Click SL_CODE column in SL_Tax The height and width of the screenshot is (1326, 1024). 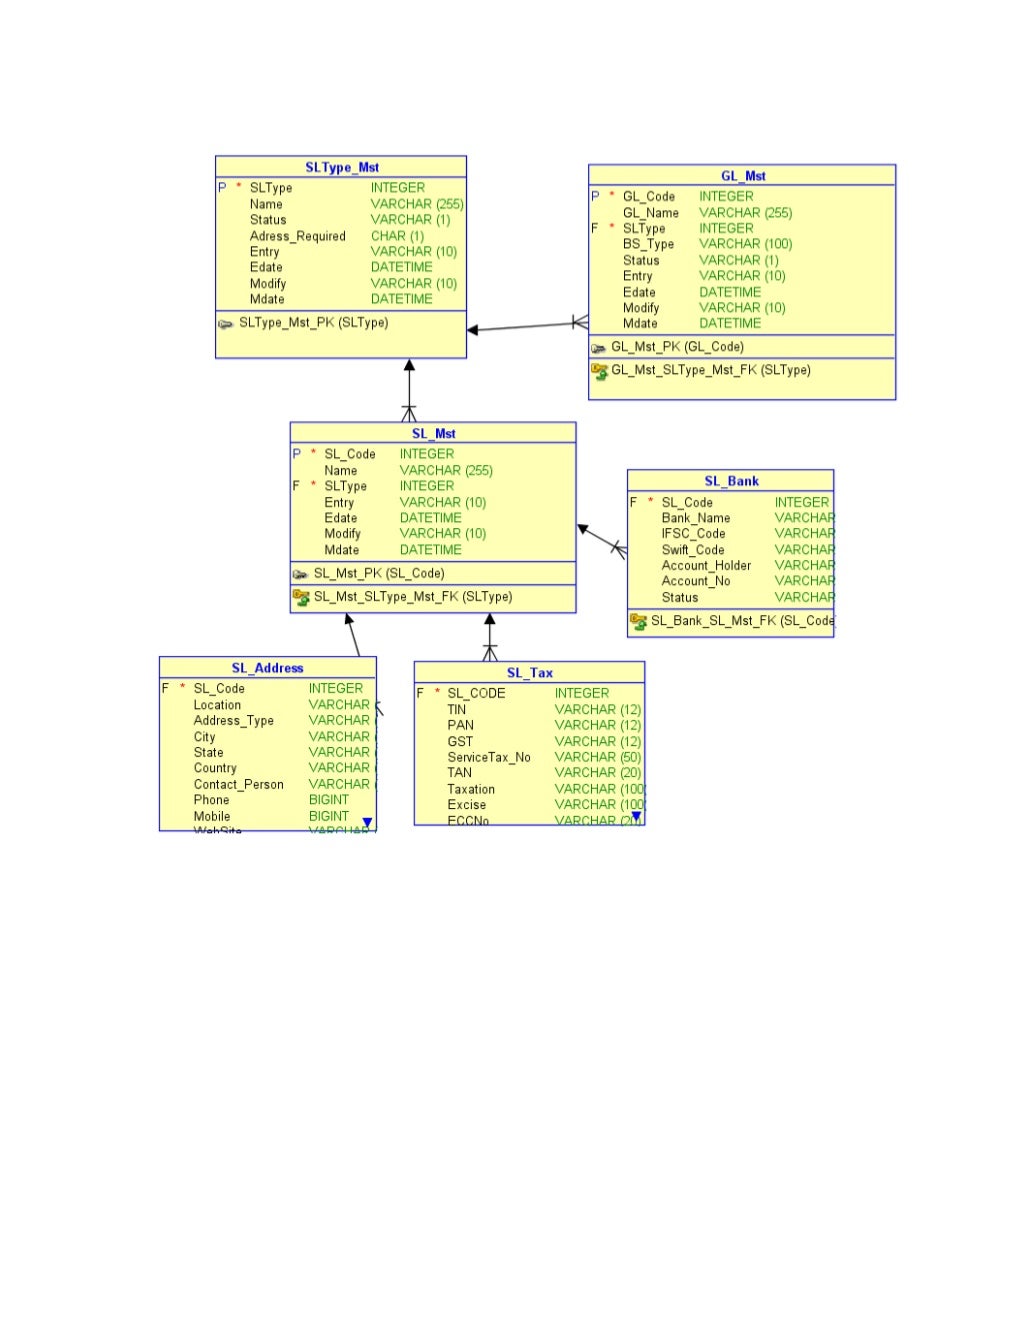[476, 694]
